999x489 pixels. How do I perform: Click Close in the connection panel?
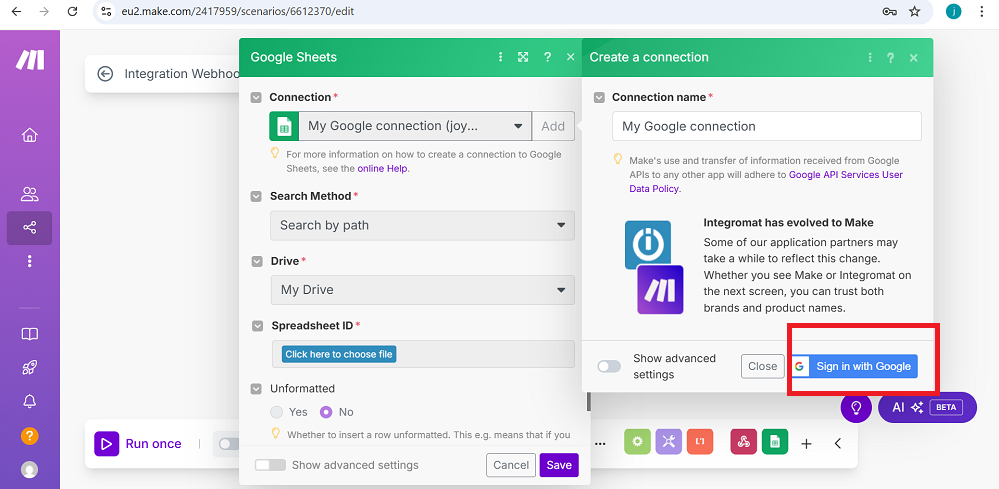coord(763,366)
